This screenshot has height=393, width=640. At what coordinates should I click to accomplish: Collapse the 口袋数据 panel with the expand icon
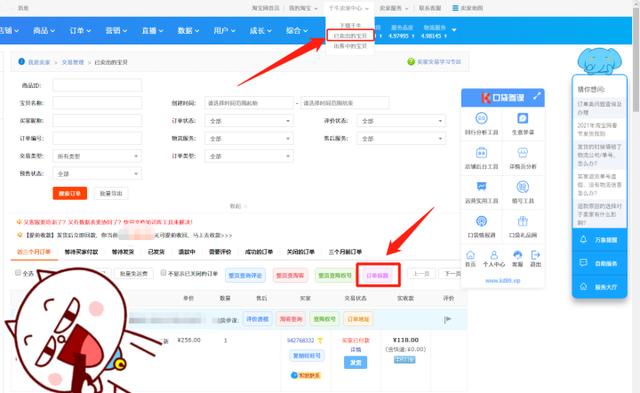point(537,96)
